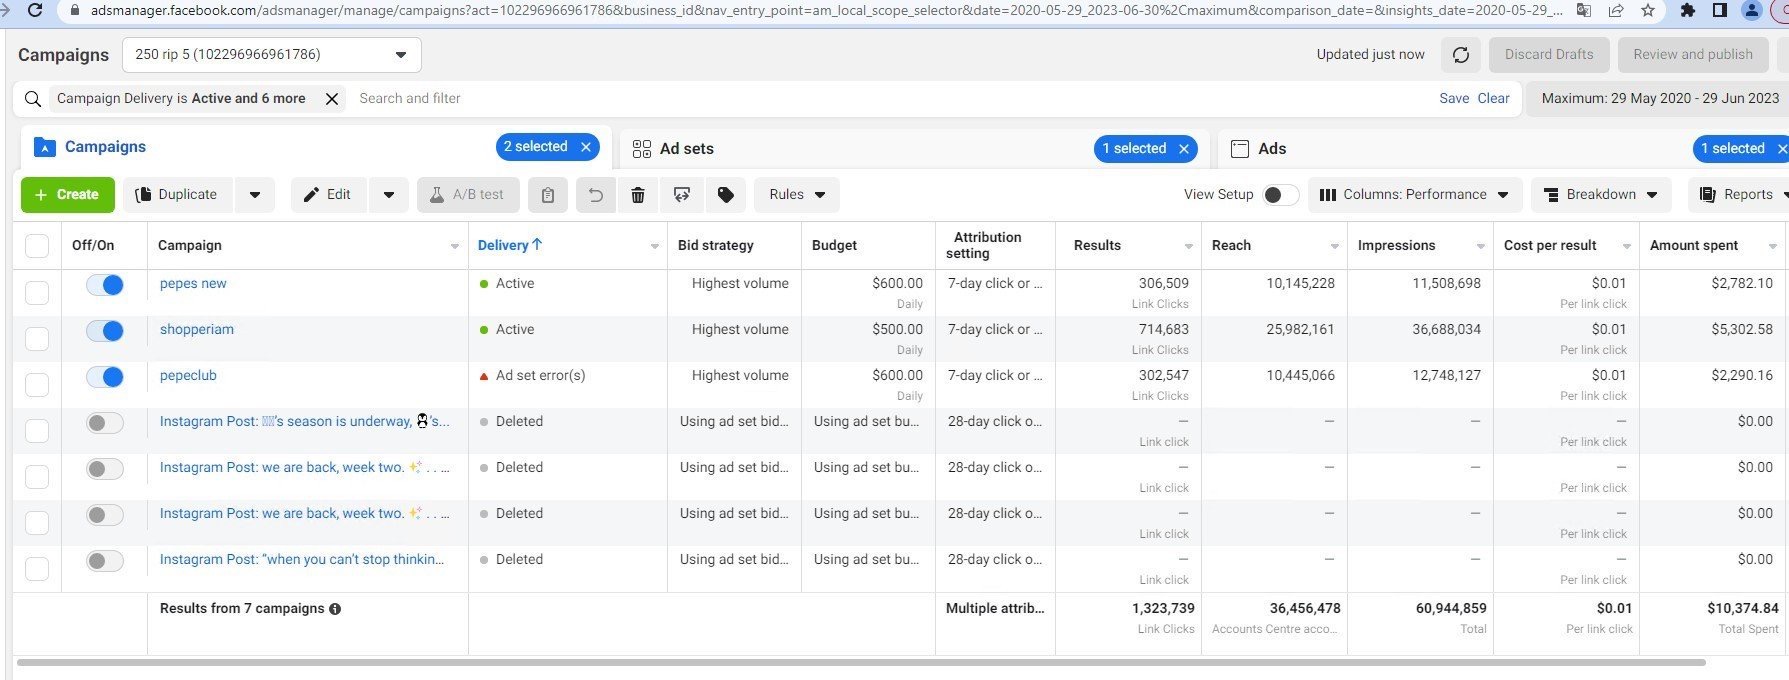Check the box for shopperiam row
Screen dimensions: 1789x680
37,339
